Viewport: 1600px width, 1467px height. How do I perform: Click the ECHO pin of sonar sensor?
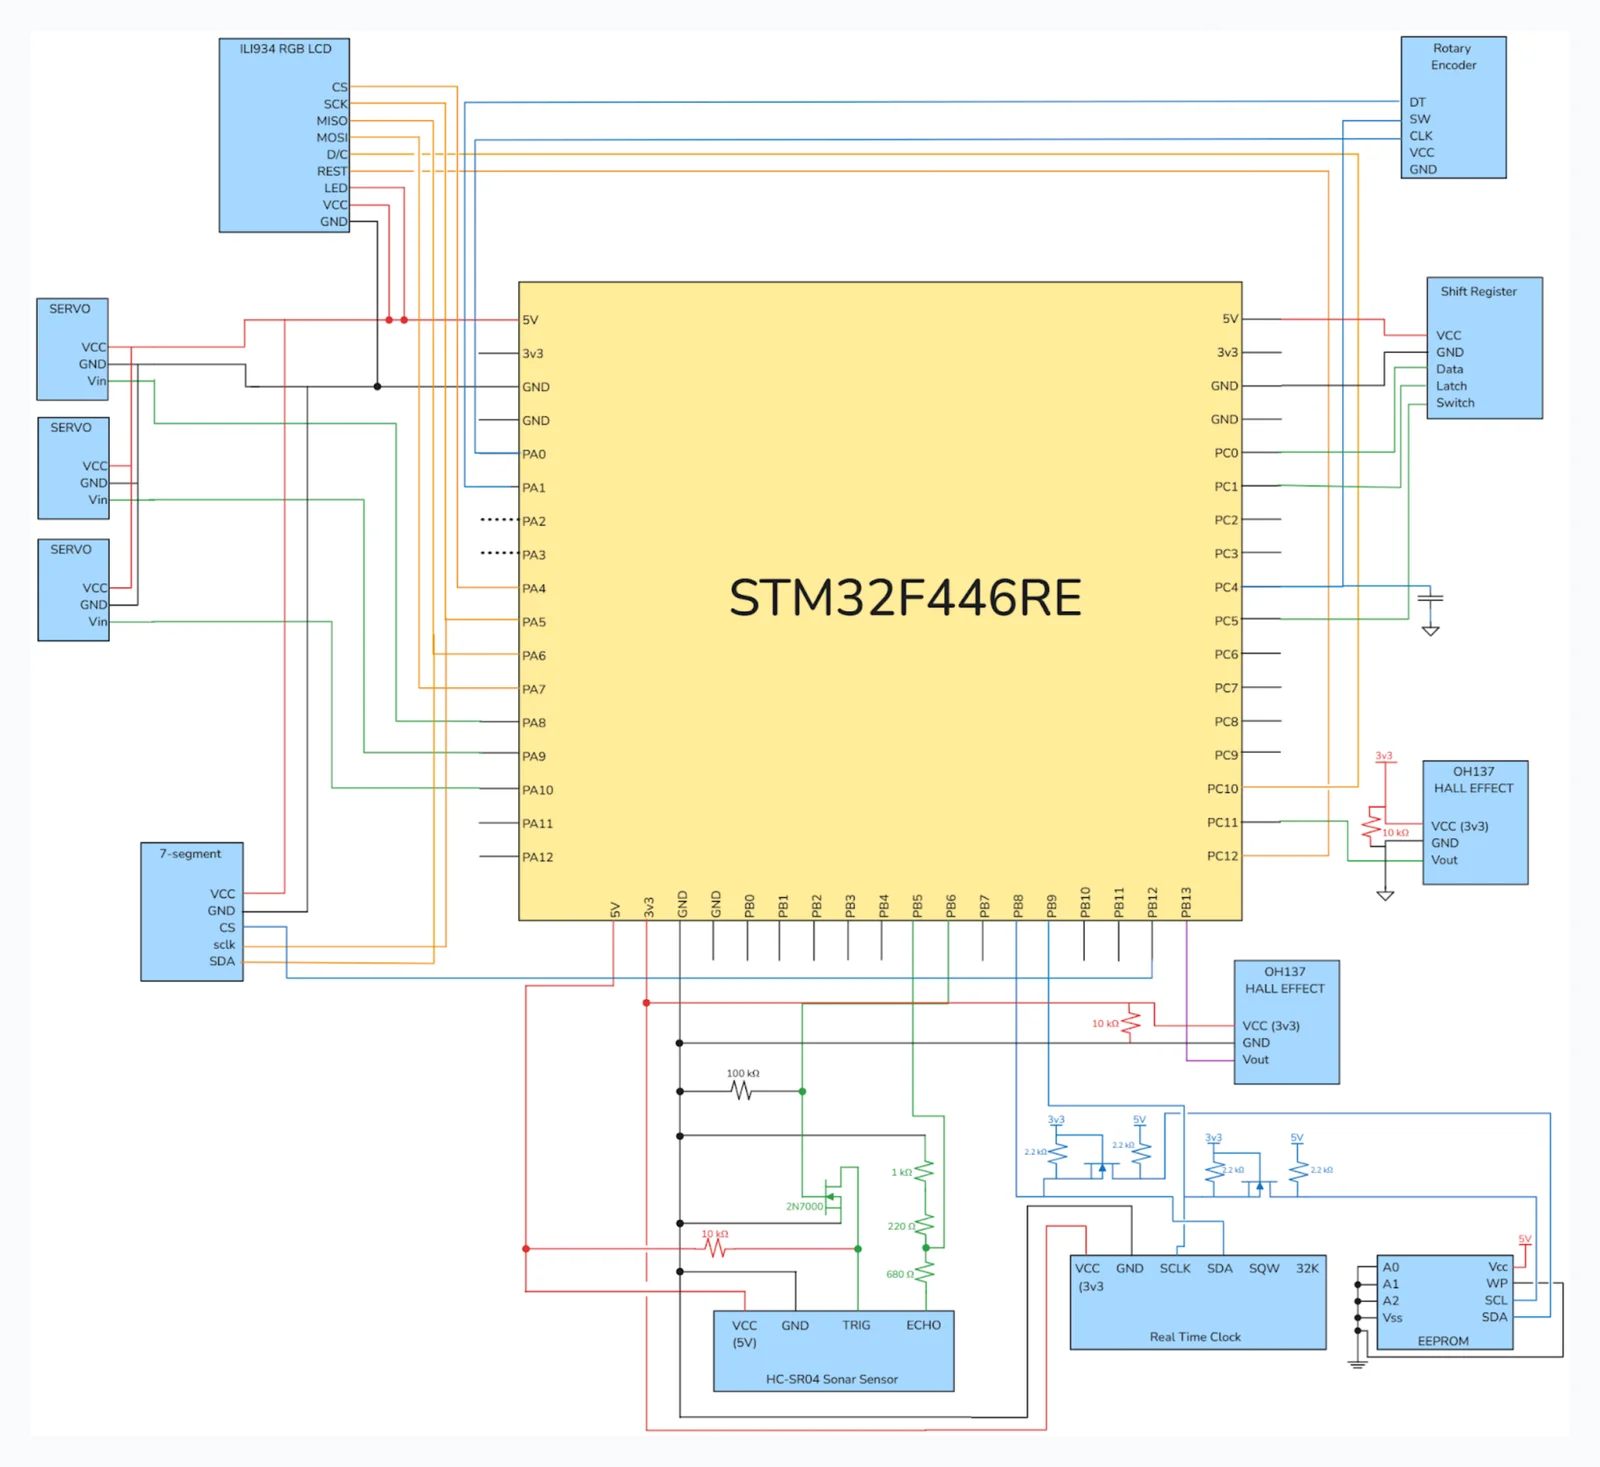pos(923,1325)
